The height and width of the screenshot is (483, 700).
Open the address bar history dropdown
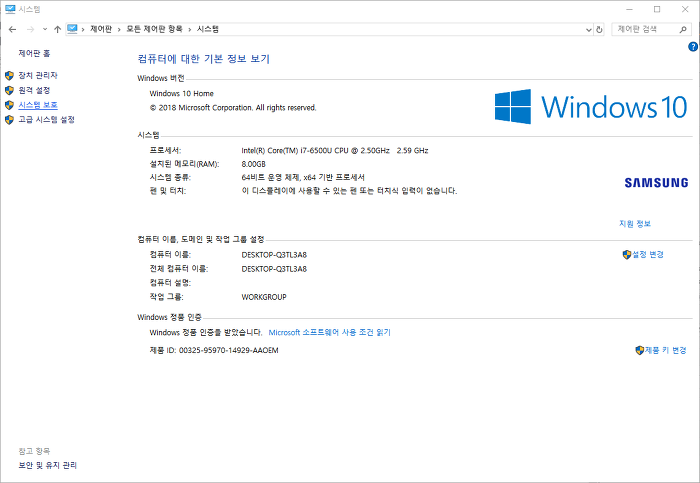(x=588, y=29)
